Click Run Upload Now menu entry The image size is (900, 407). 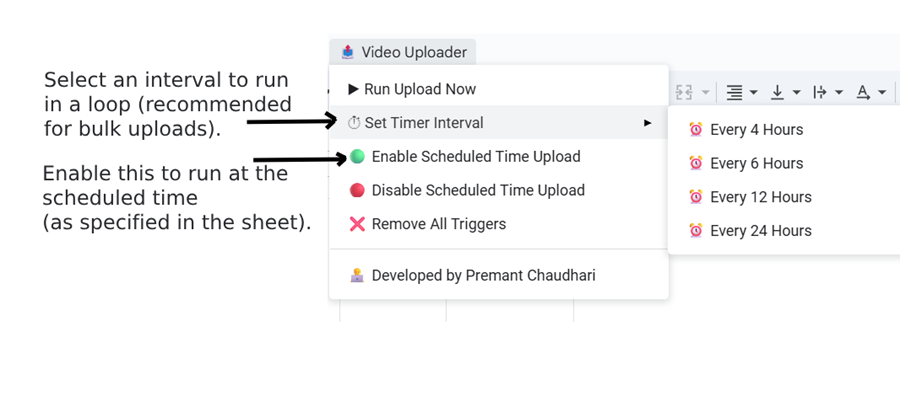(x=419, y=89)
